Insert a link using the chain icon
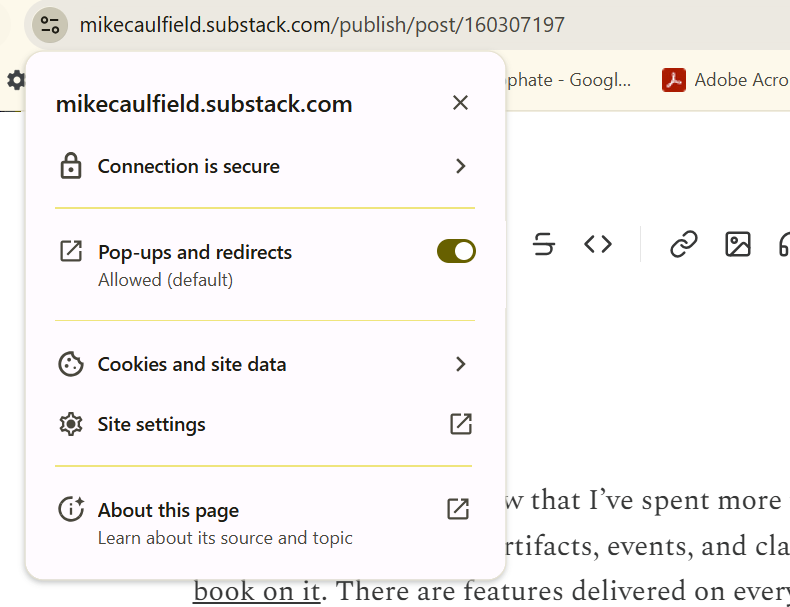This screenshot has width=790, height=607. 684,244
